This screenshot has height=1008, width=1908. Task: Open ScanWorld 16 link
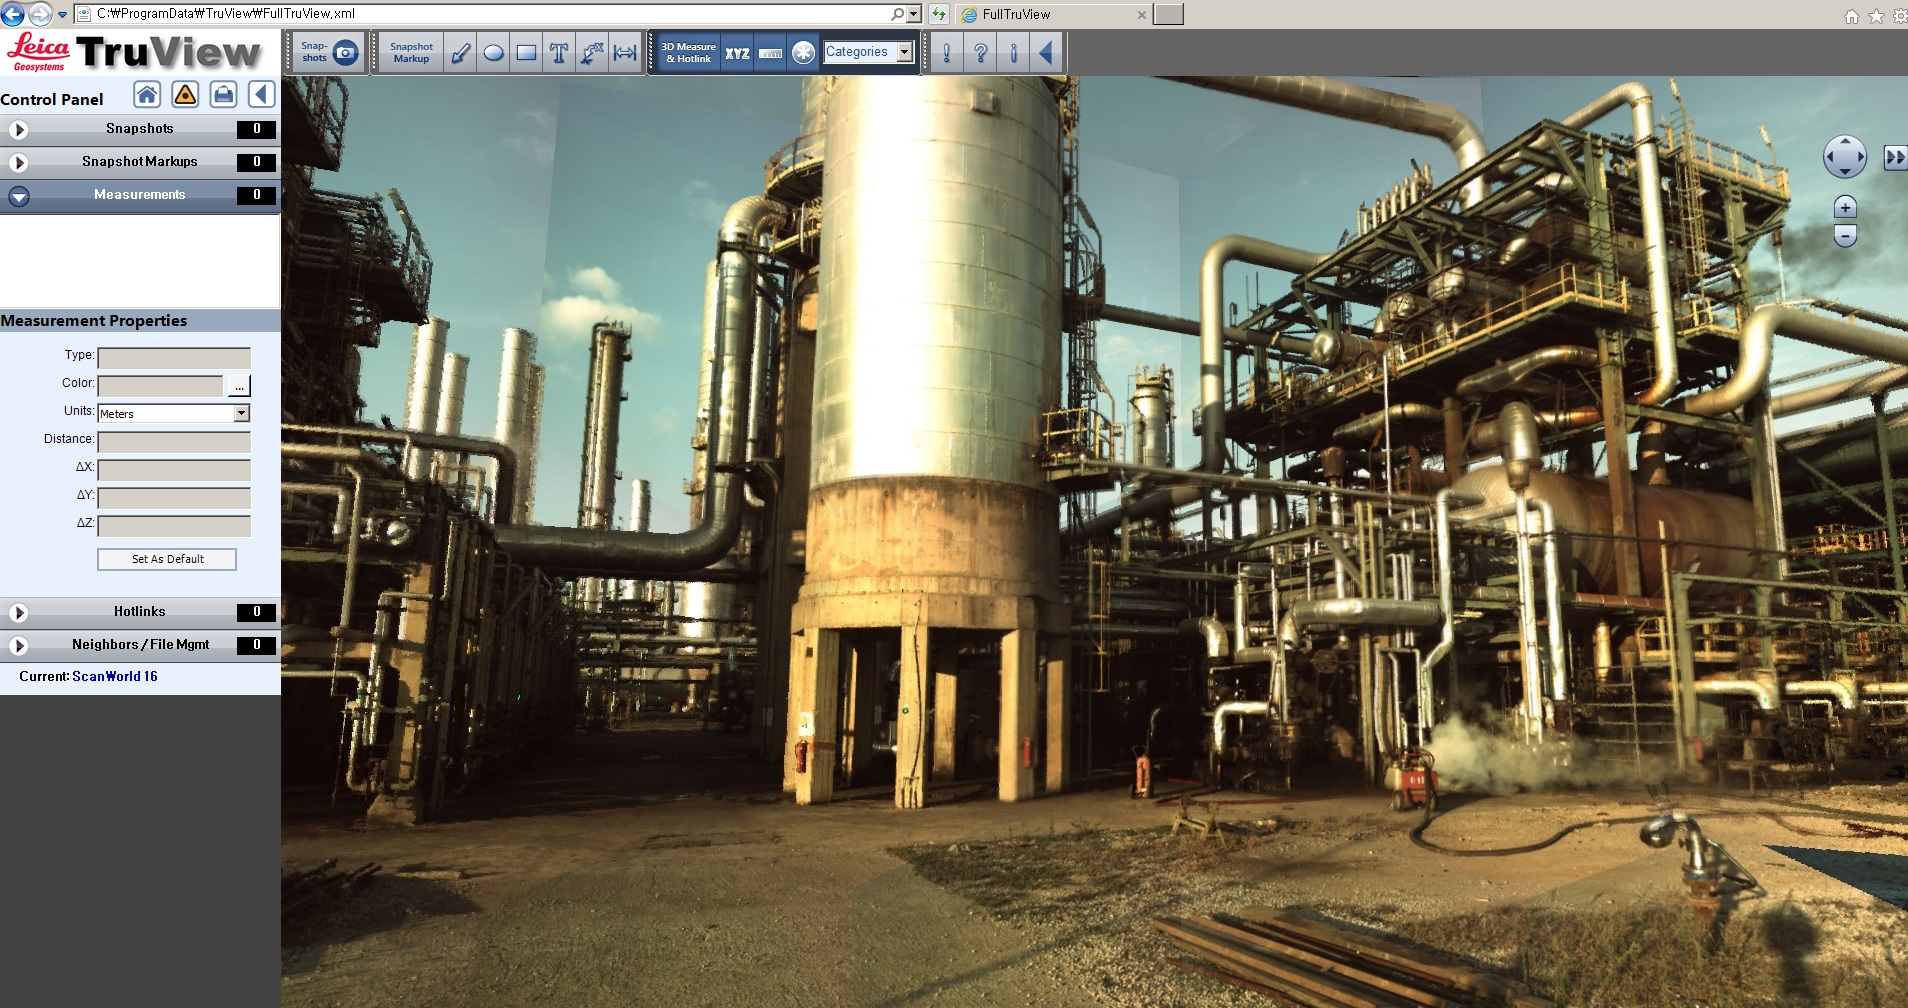click(x=115, y=676)
